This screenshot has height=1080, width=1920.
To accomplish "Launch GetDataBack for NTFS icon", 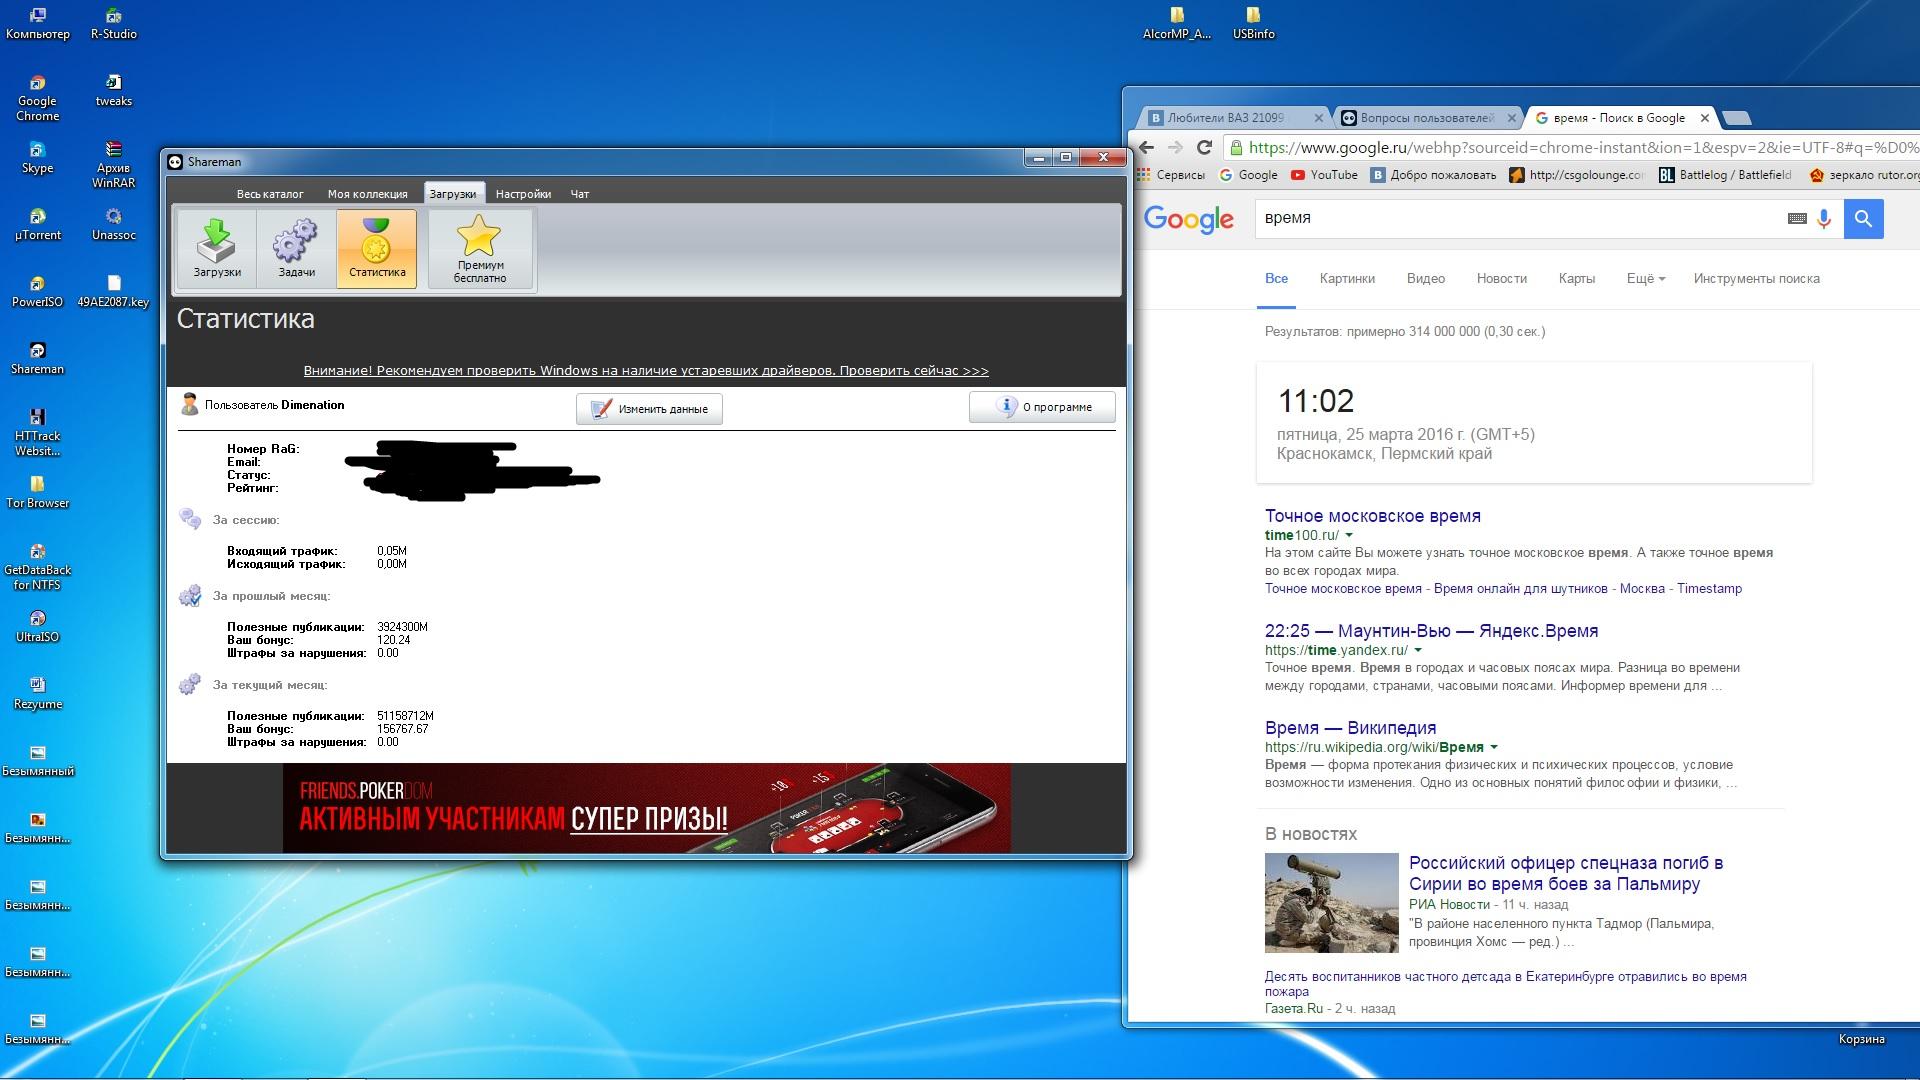I will click(x=37, y=567).
